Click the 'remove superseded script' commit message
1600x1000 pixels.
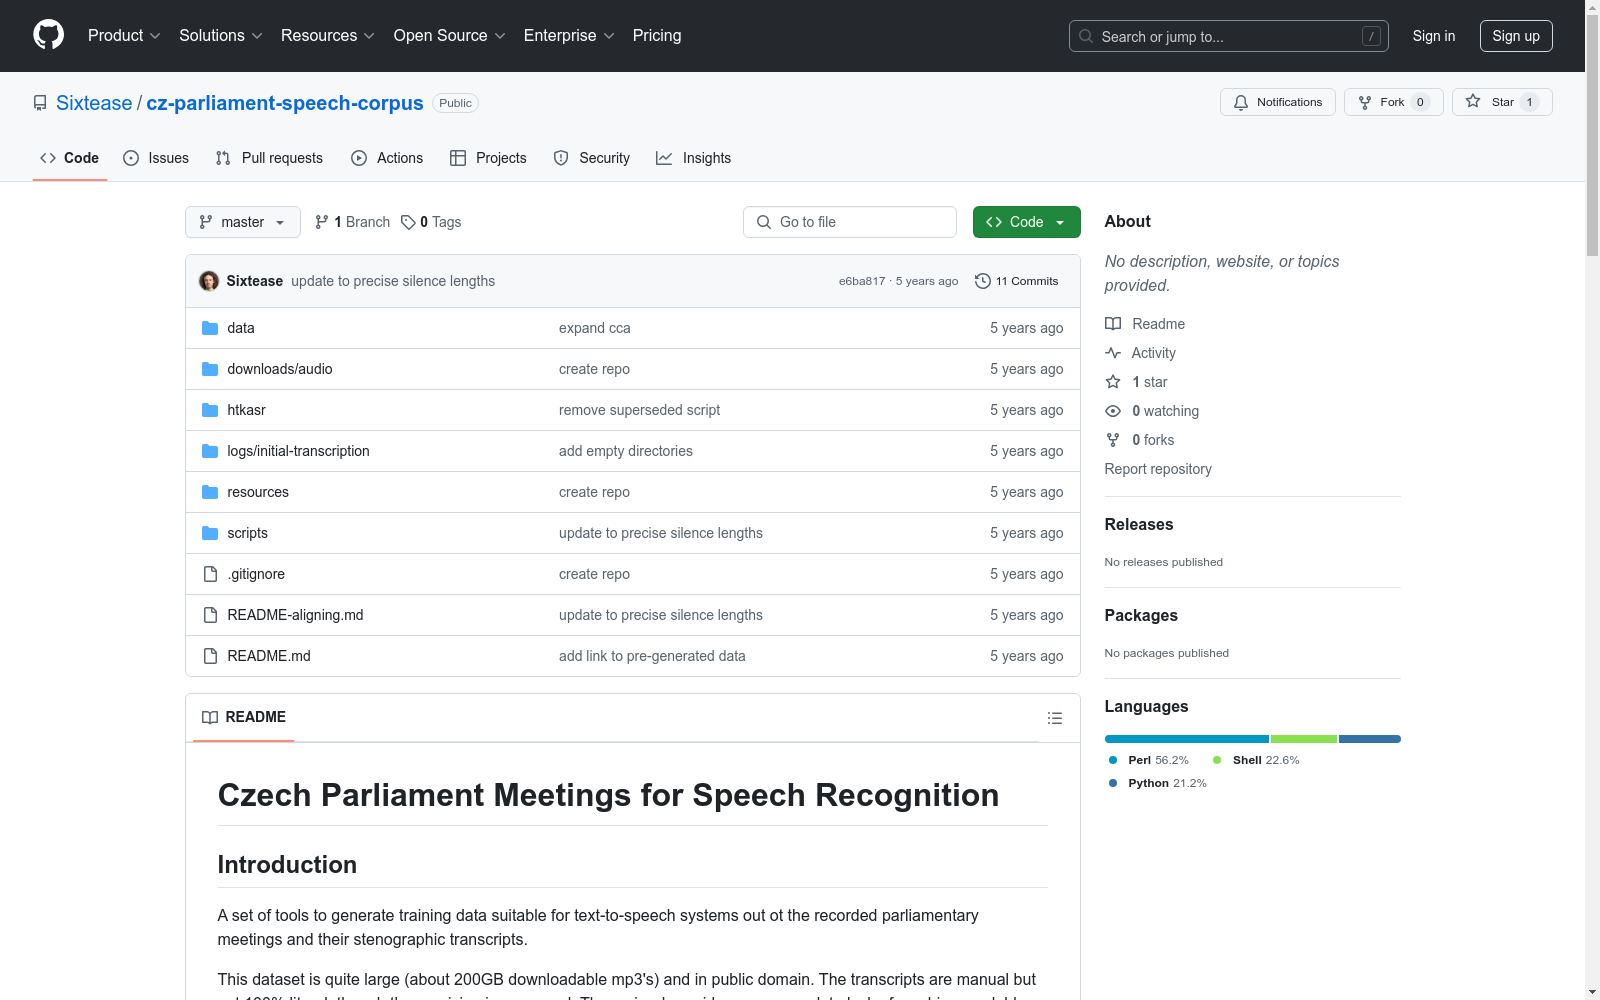[x=640, y=410]
